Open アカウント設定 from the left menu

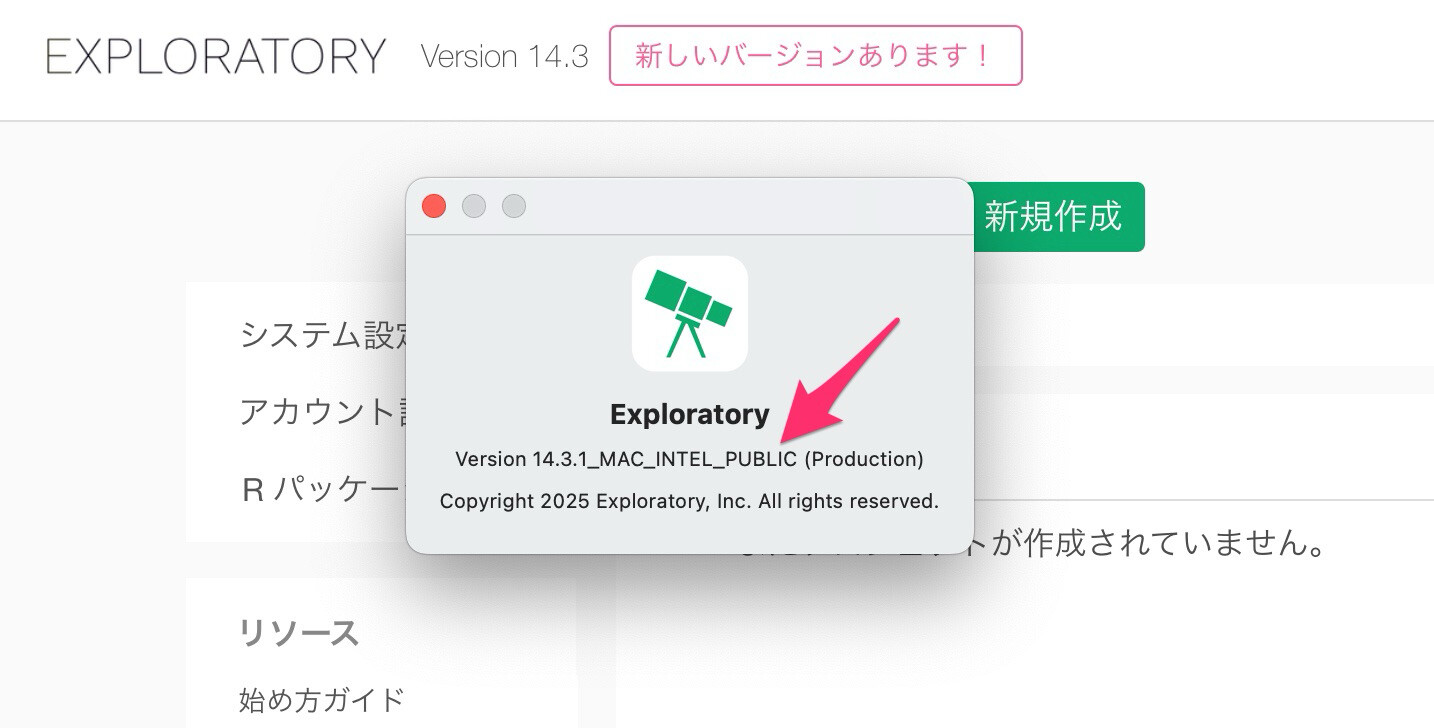(322, 411)
